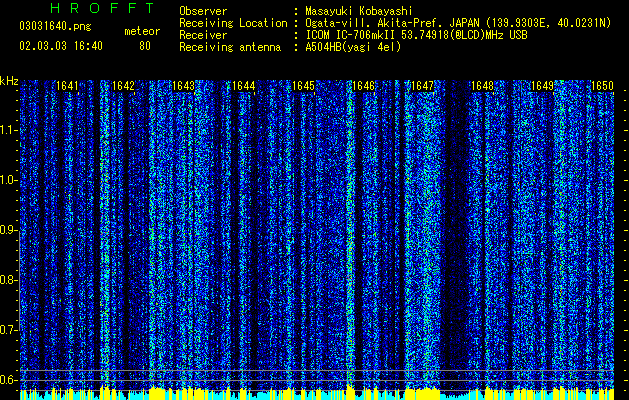Click the 0.6 frequency axis label

[8, 380]
